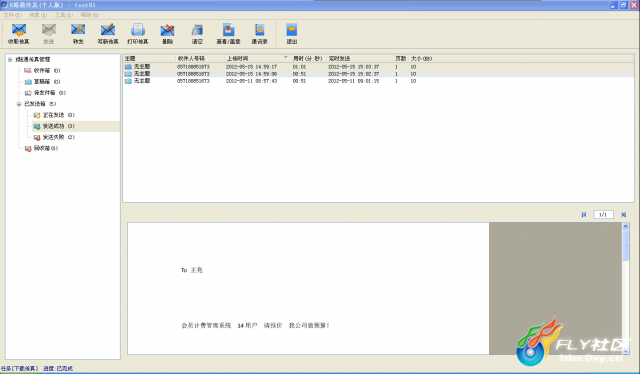Open the 查看/盖章 view and stamp tool

pyautogui.click(x=228, y=34)
